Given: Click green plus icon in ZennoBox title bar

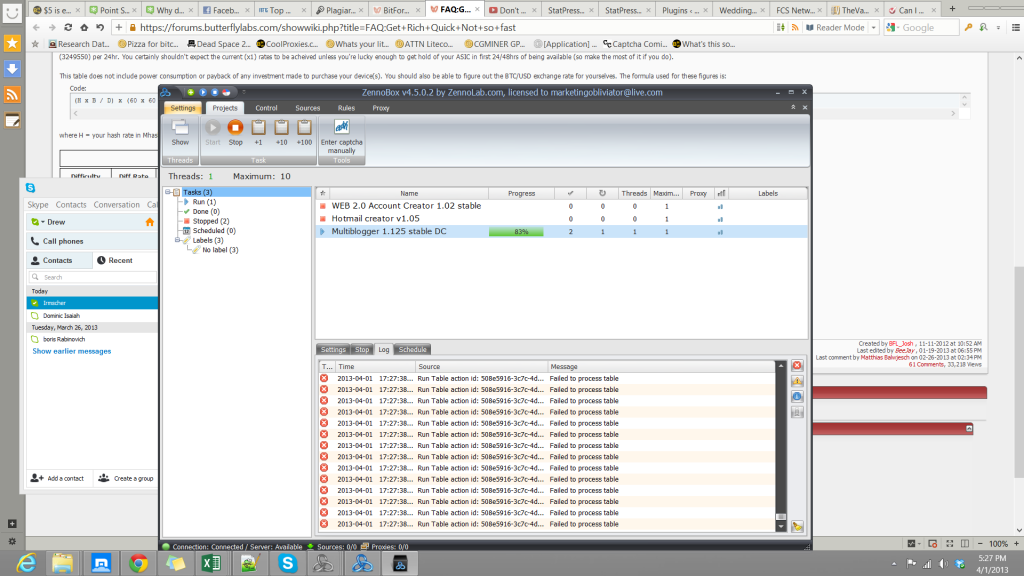Looking at the screenshot, I should 191,92.
